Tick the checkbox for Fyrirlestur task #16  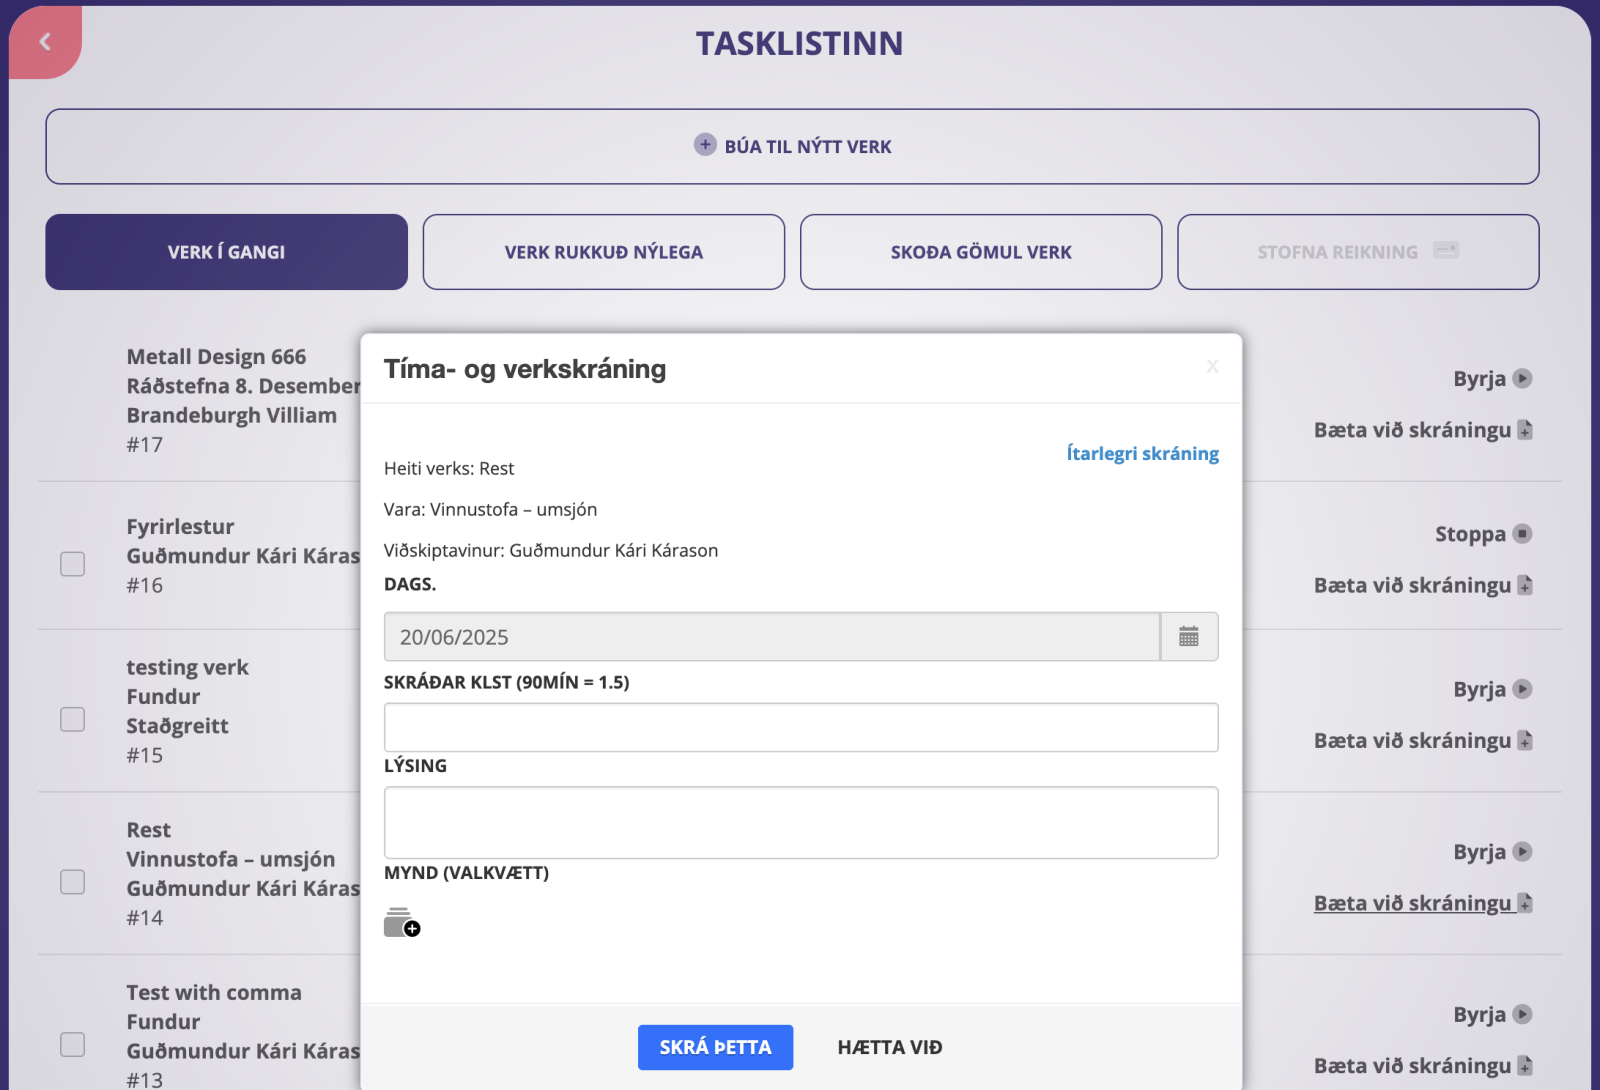73,564
